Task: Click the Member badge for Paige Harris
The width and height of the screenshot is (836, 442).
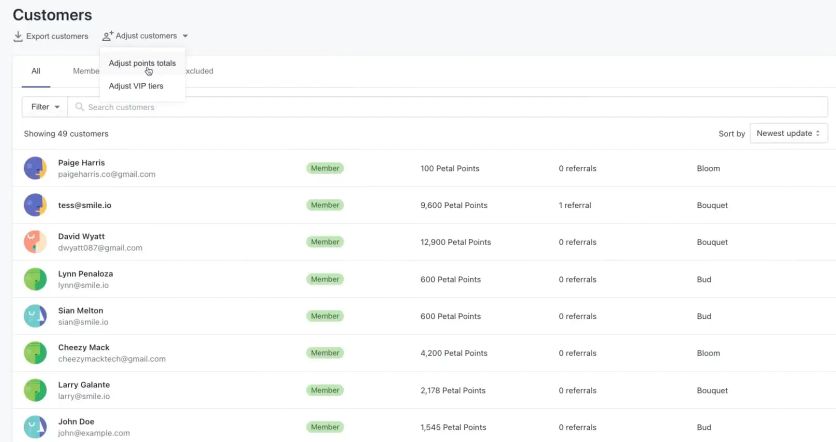Action: 325,168
